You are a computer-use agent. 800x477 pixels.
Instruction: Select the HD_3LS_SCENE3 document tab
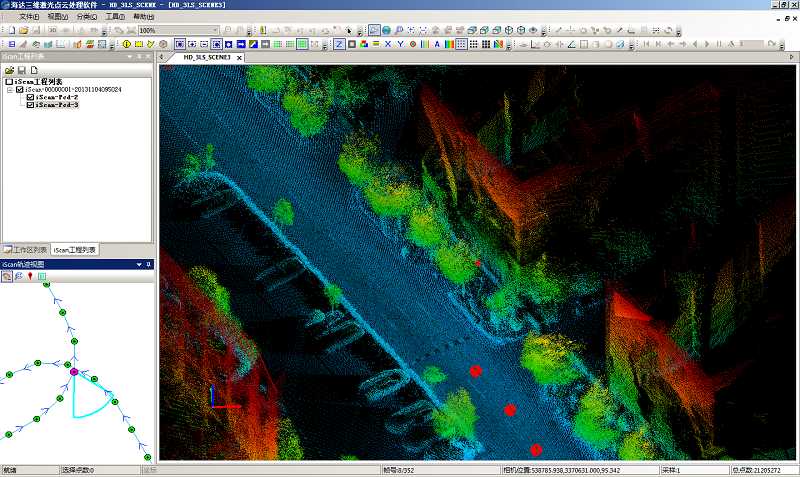click(207, 58)
